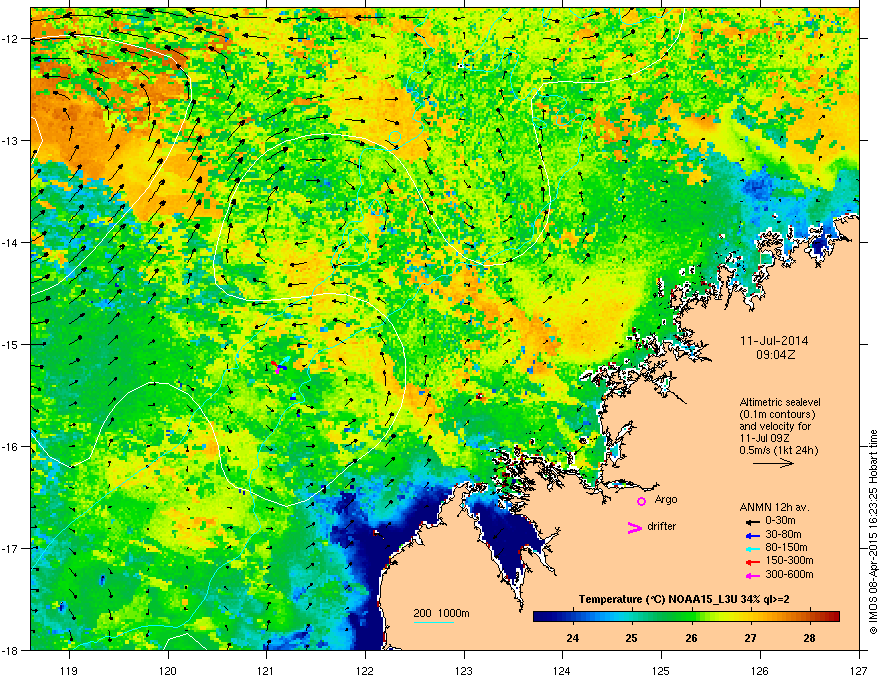Click the temperature colorbar
The height and width of the screenshot is (680, 880).
pyautogui.click(x=686, y=617)
